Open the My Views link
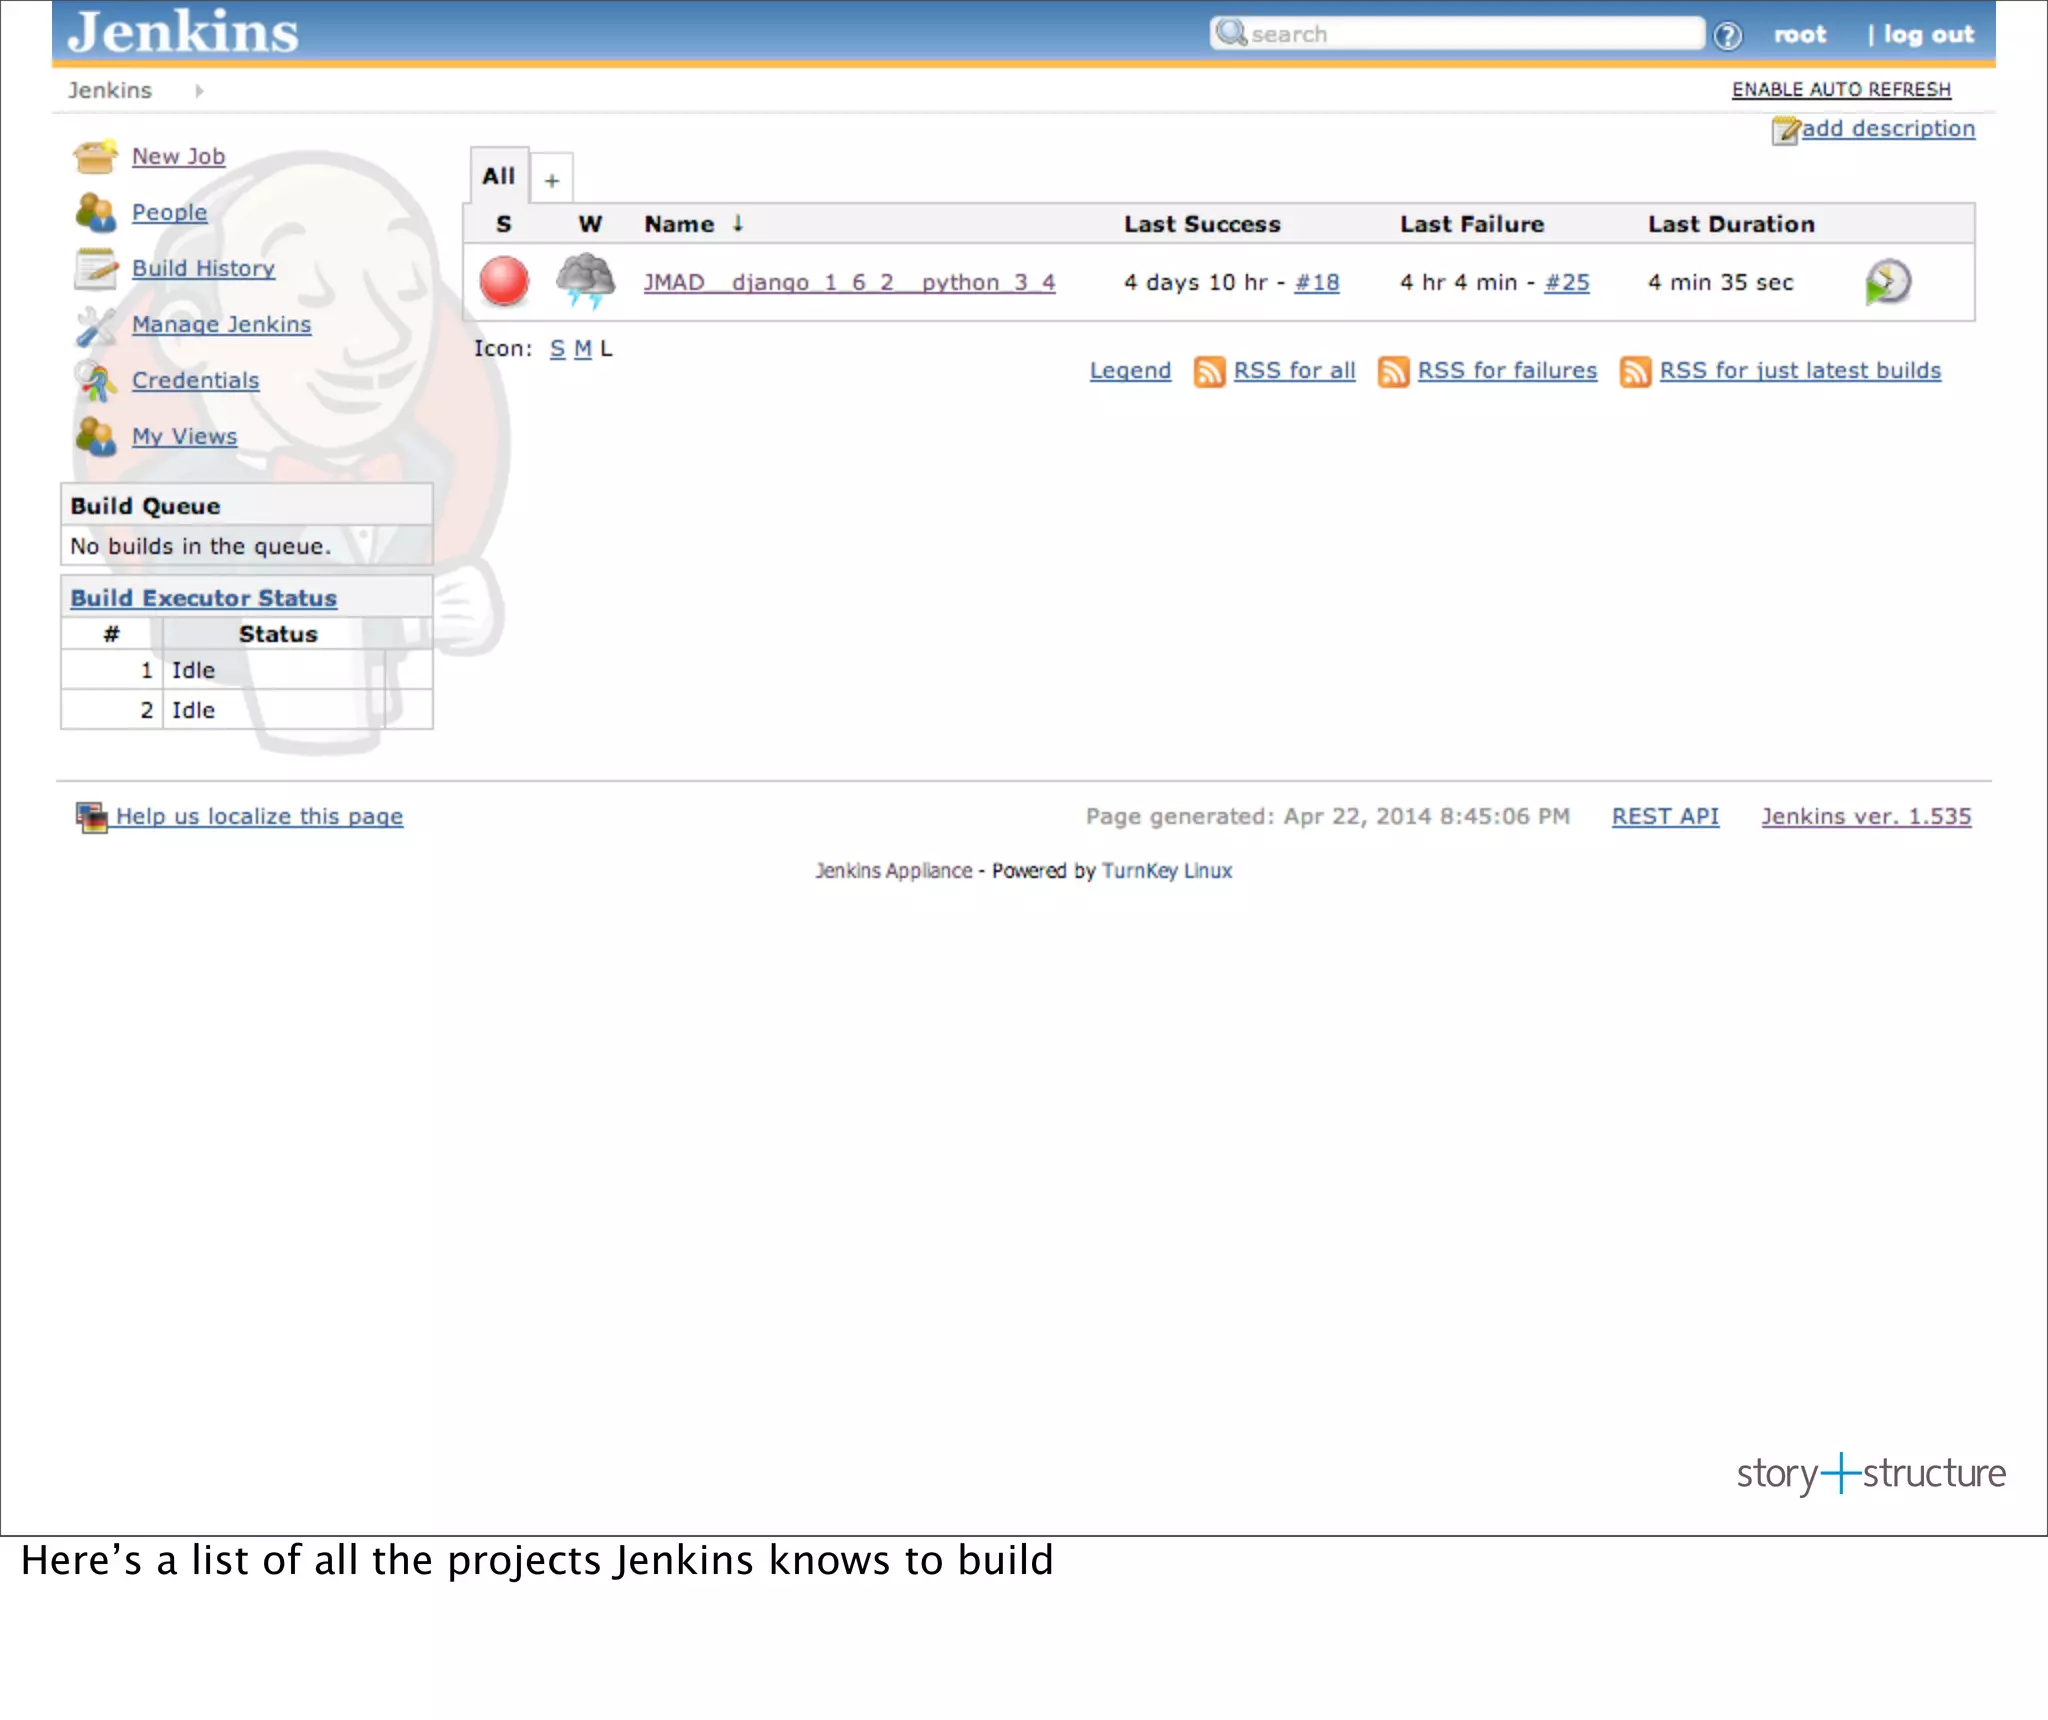The width and height of the screenshot is (2048, 1720). tap(184, 436)
